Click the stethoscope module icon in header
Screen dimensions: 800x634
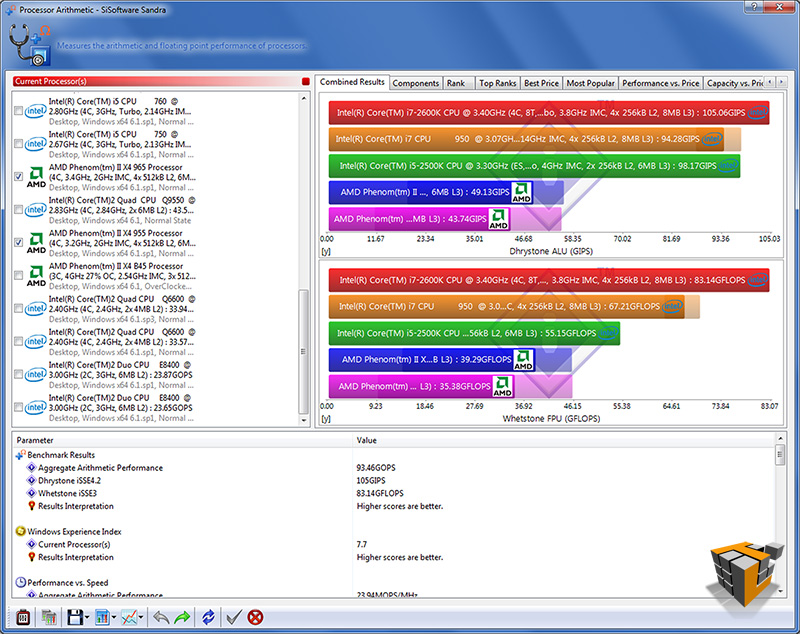click(x=30, y=45)
